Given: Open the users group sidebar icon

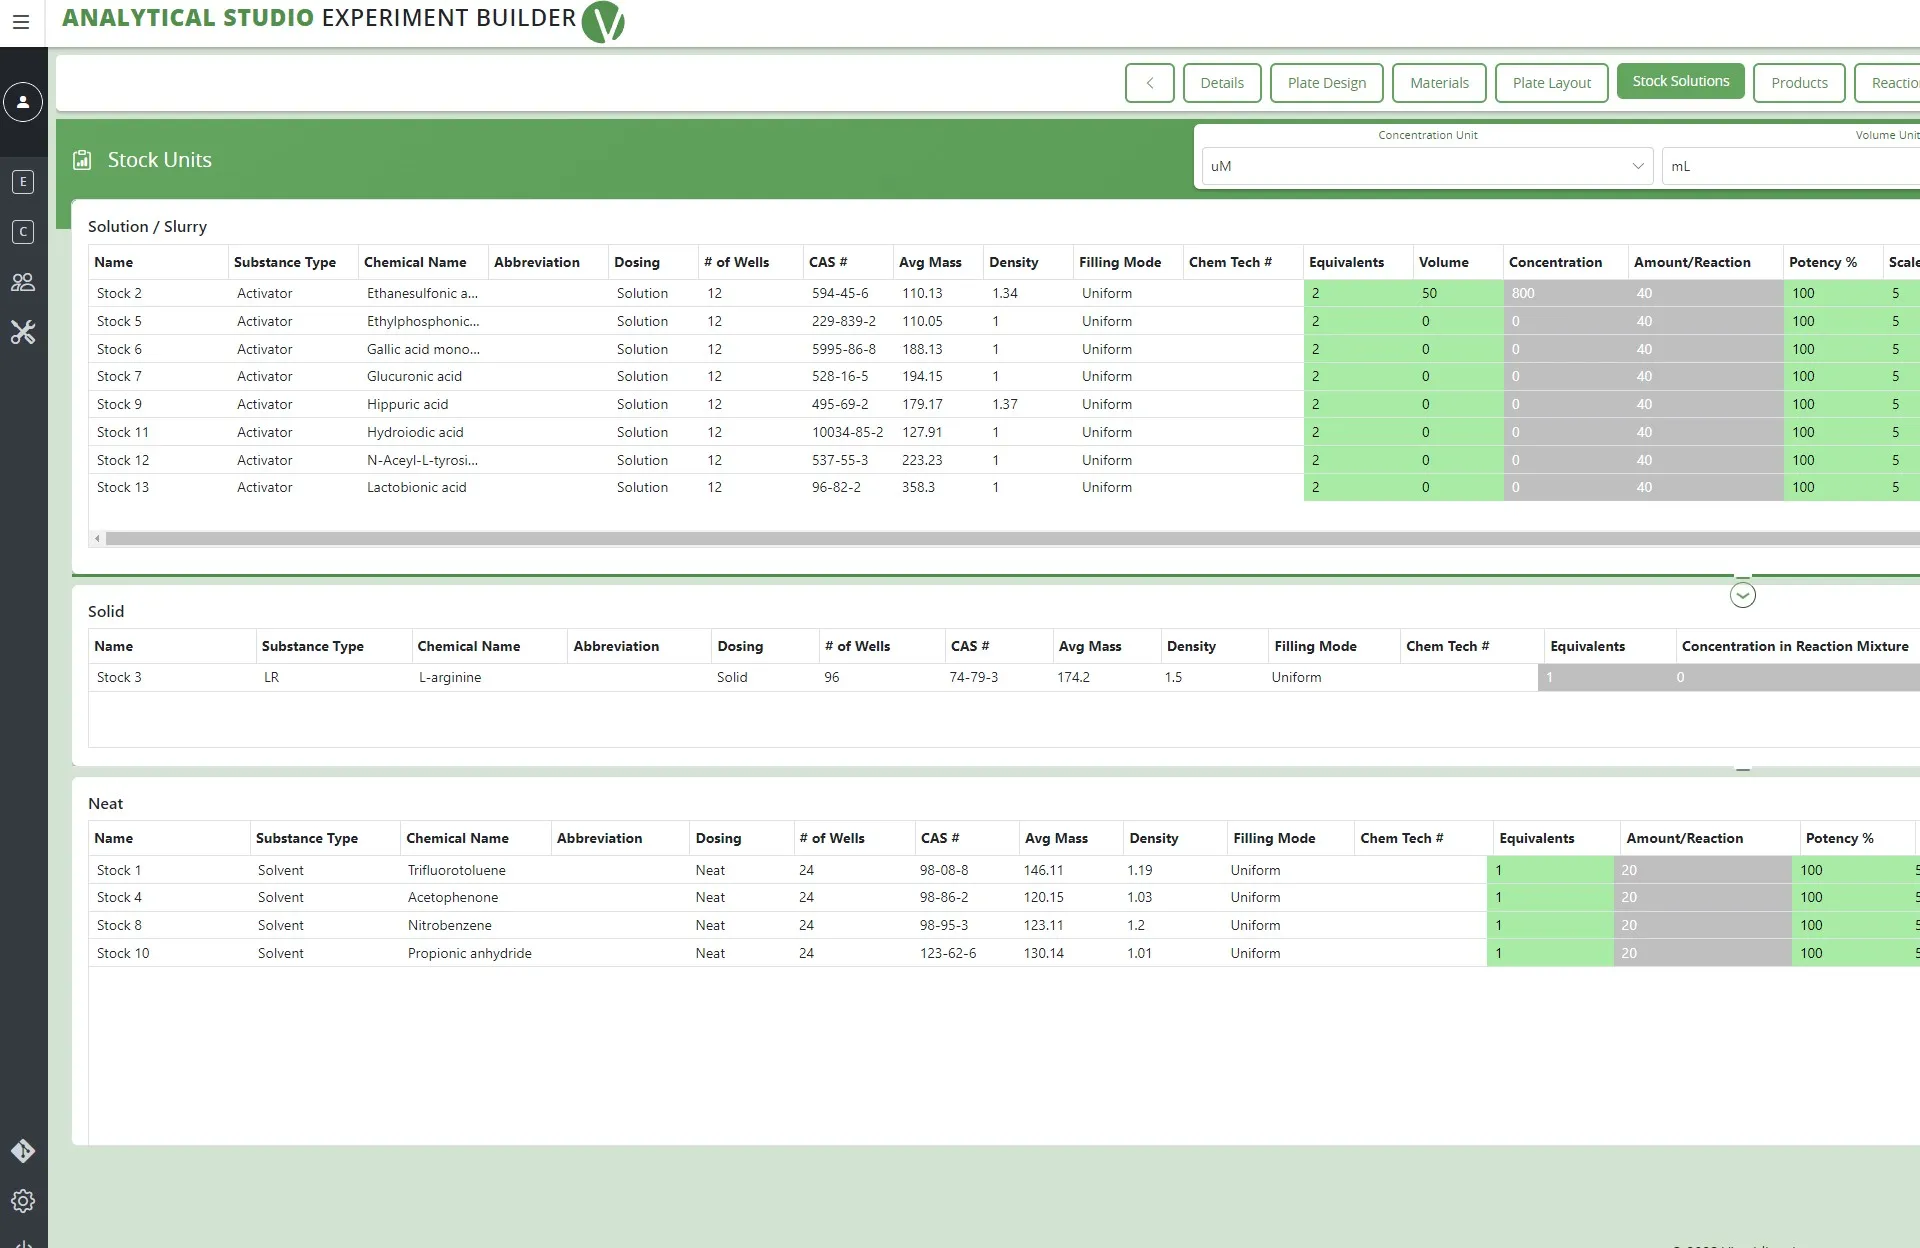Looking at the screenshot, I should pyautogui.click(x=23, y=282).
